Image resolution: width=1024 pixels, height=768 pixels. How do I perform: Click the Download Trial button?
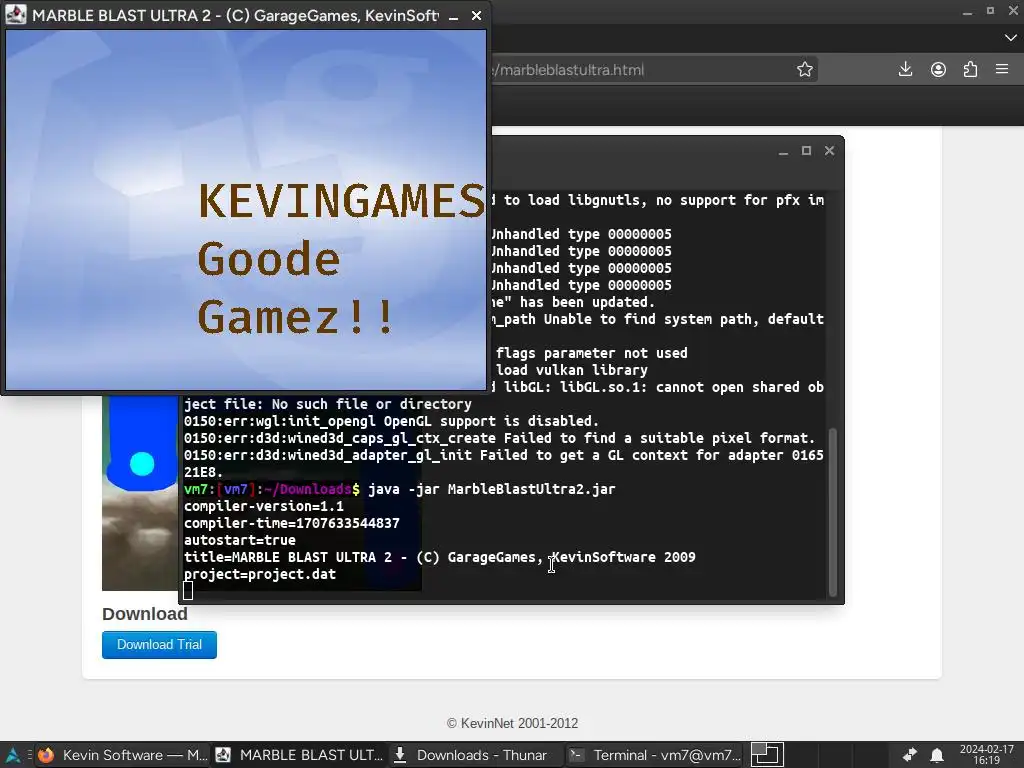point(159,645)
